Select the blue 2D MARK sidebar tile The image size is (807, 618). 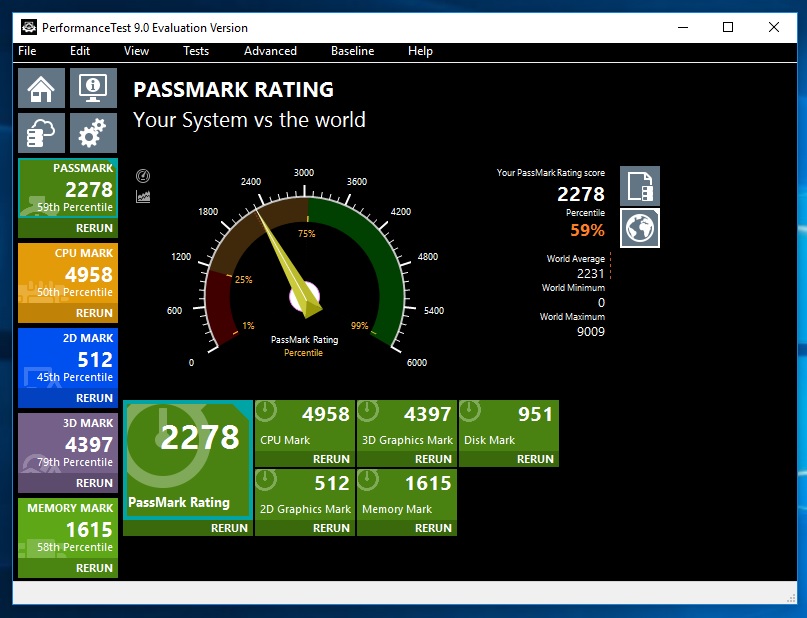68,358
